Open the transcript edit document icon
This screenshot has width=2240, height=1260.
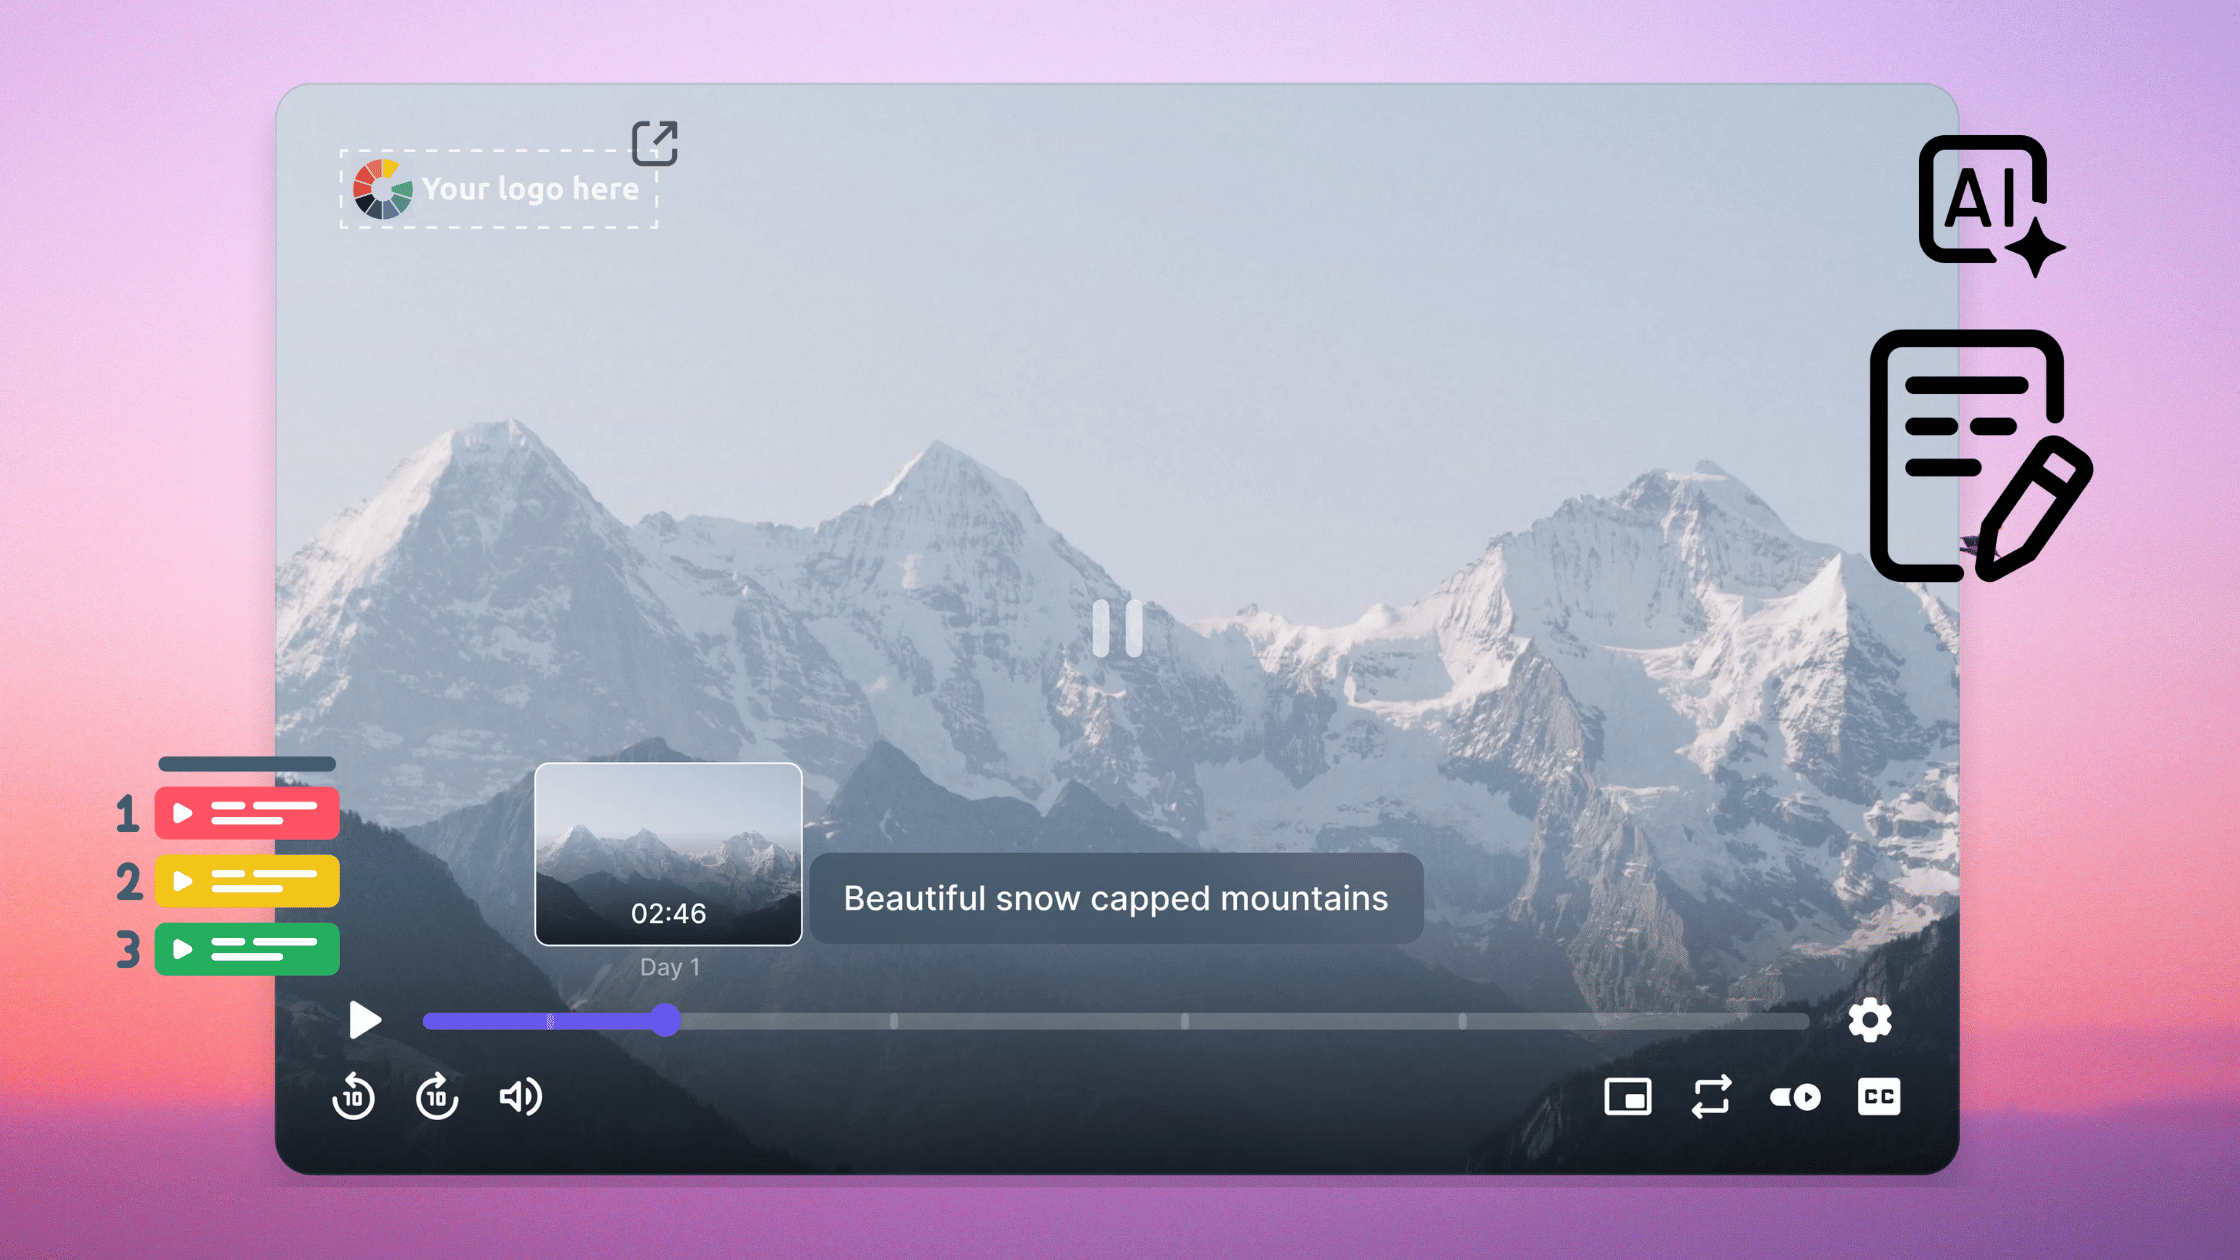pos(1978,456)
